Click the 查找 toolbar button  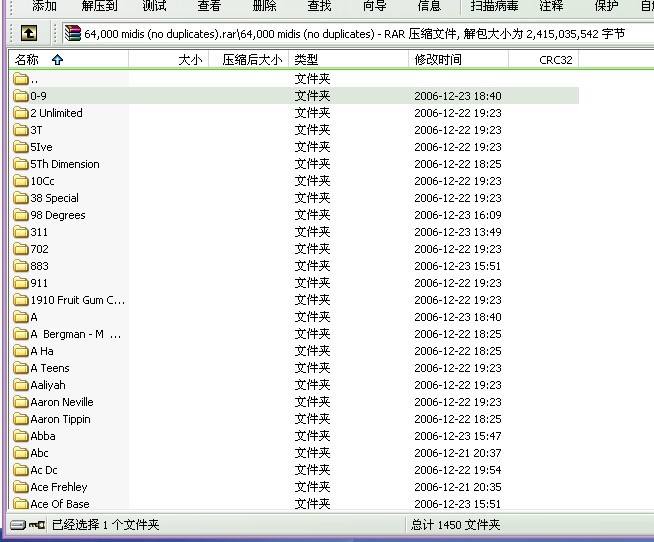(x=319, y=6)
